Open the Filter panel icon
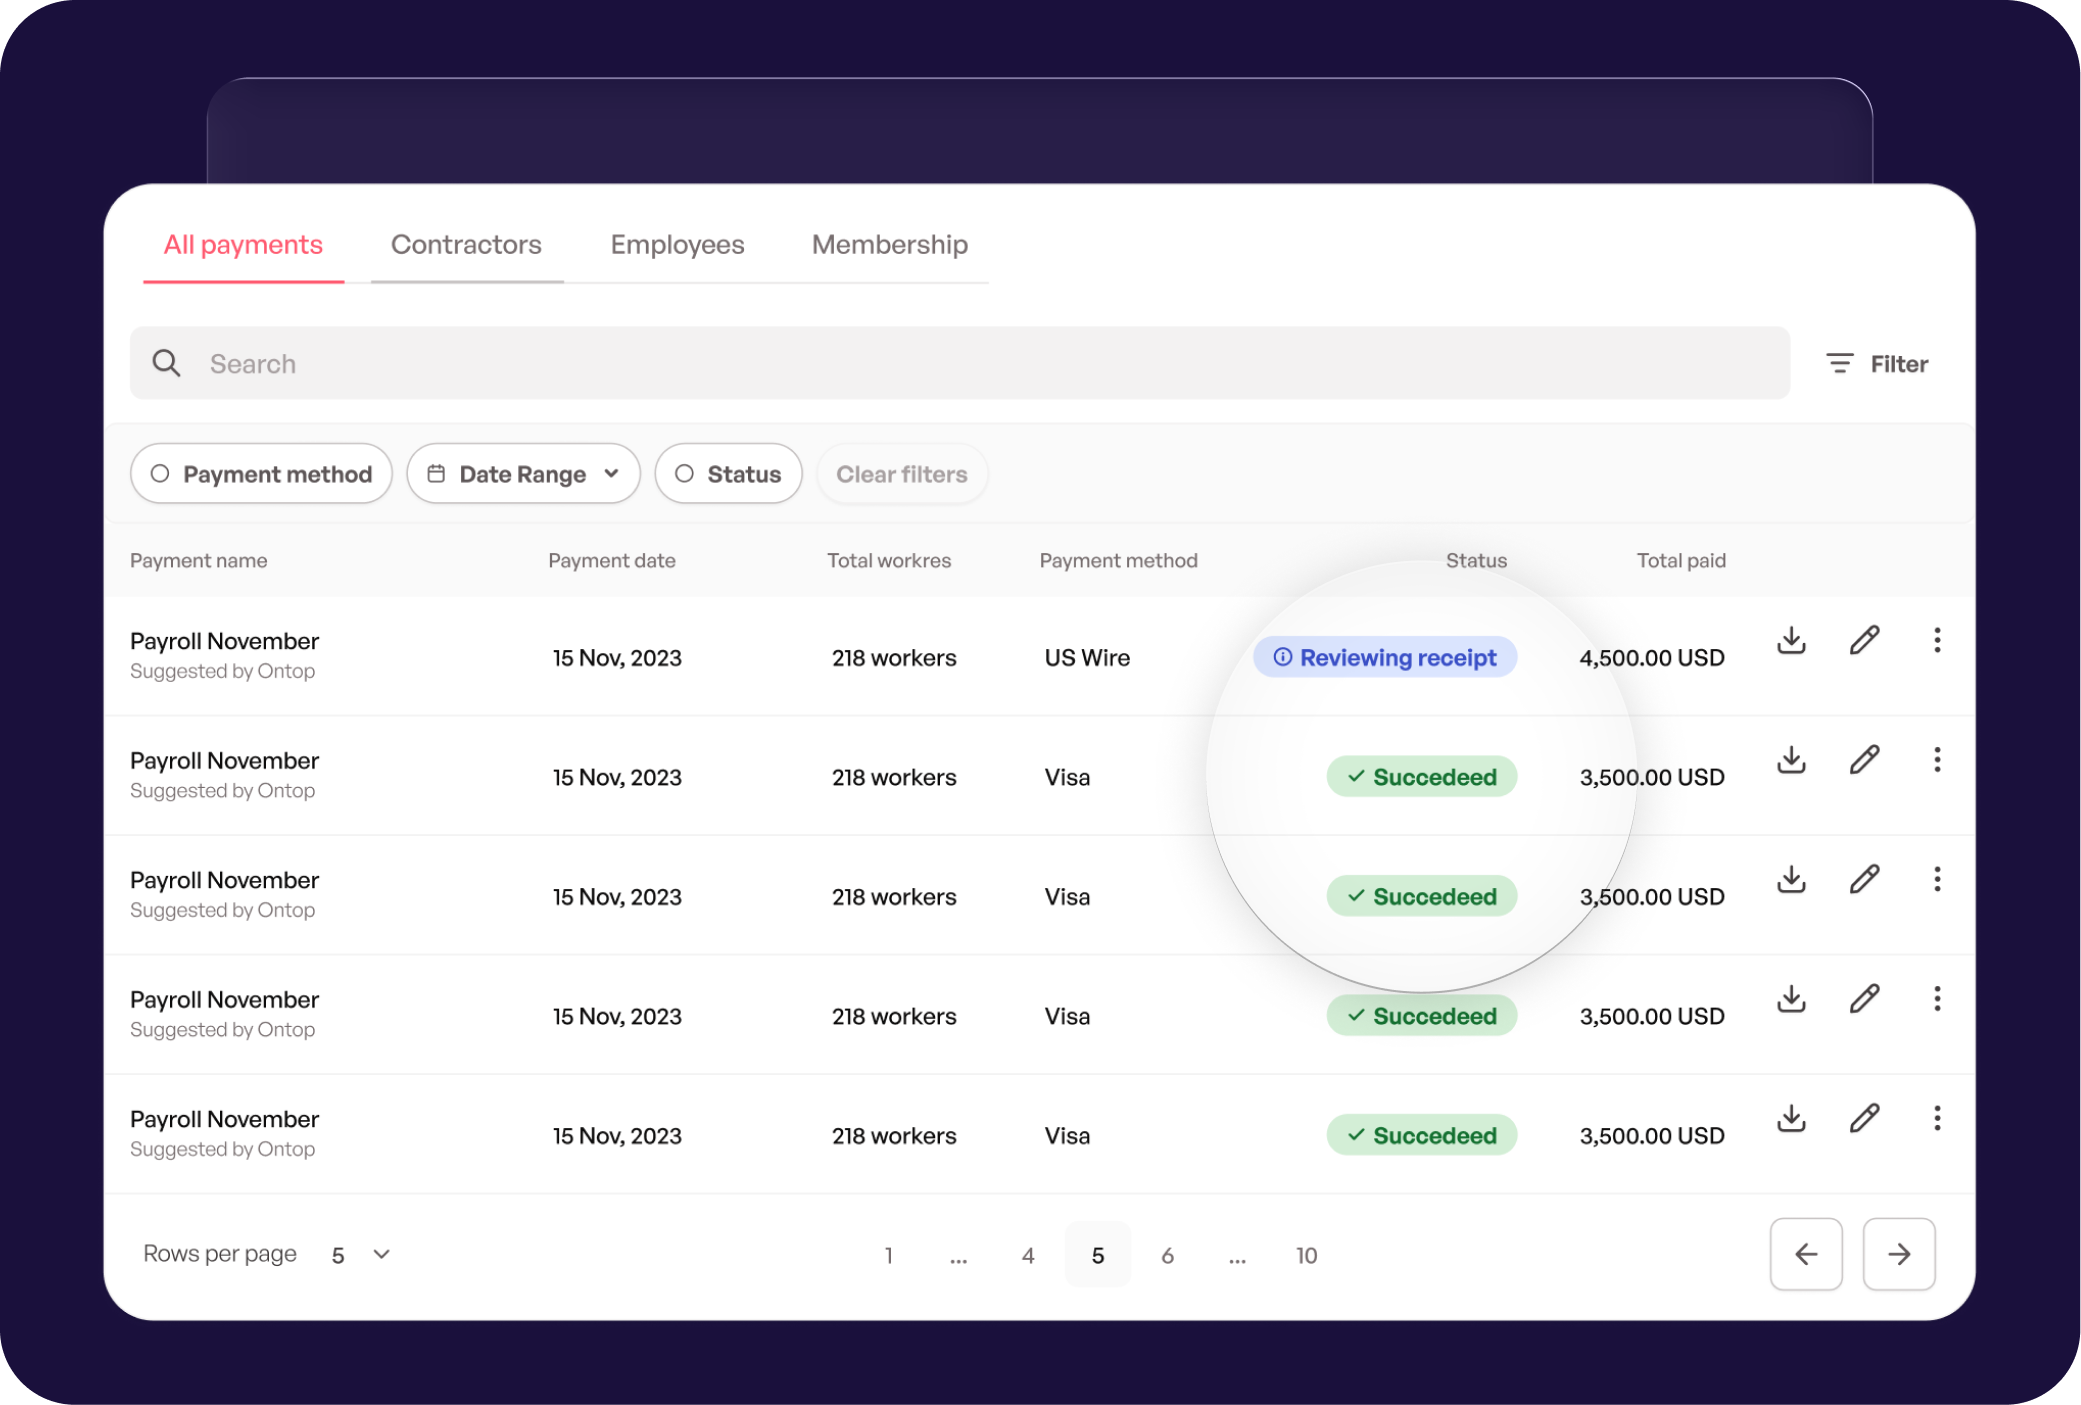The height and width of the screenshot is (1405, 2081). pyautogui.click(x=1840, y=363)
